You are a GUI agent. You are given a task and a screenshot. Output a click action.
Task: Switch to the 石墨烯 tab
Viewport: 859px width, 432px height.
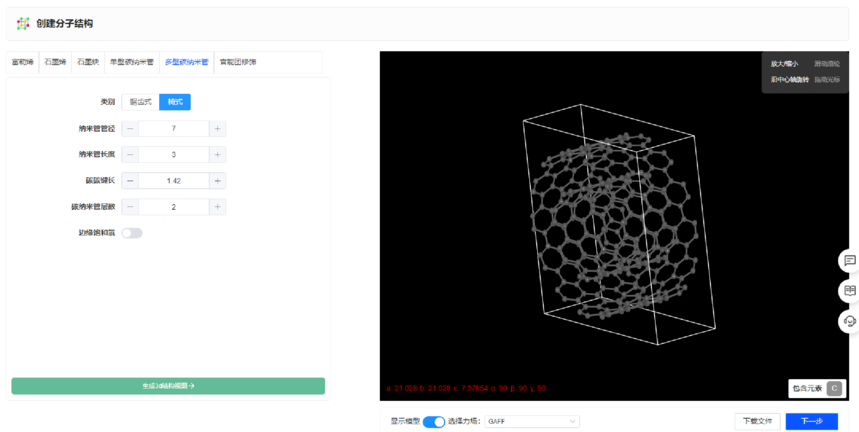coord(54,62)
